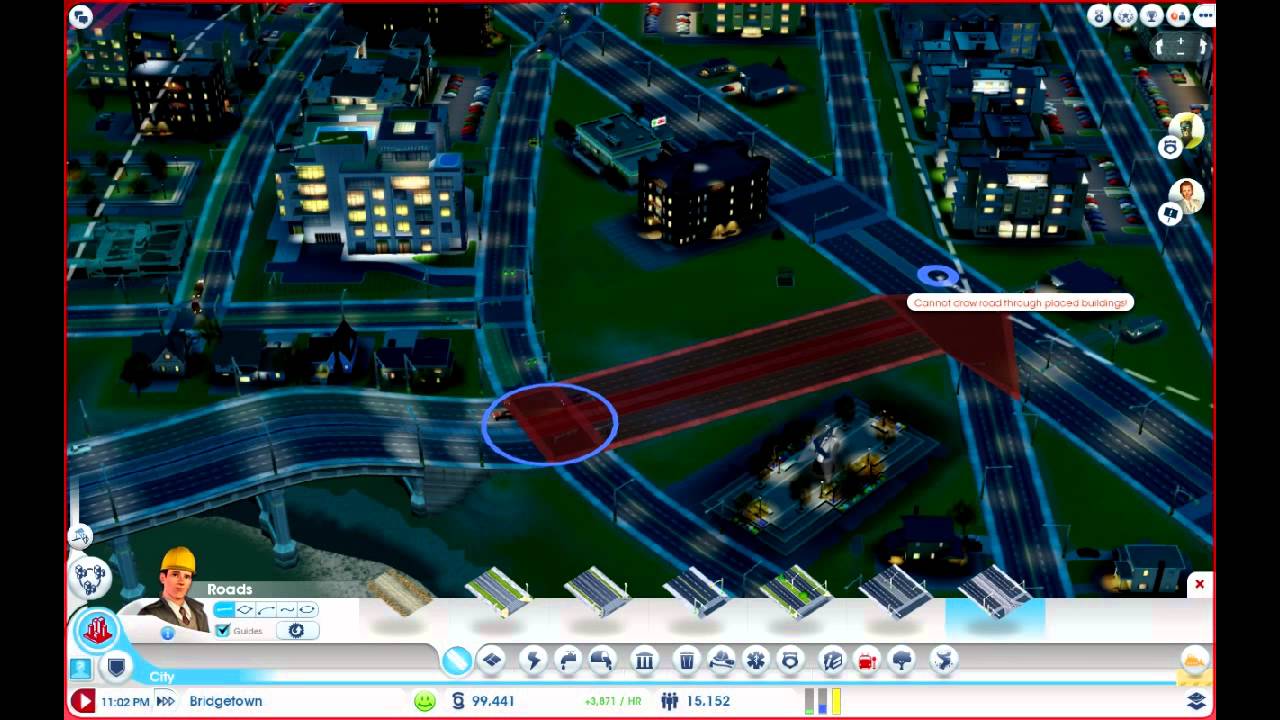Click the small police badge alert icon
The image size is (1280, 720).
click(x=1170, y=148)
